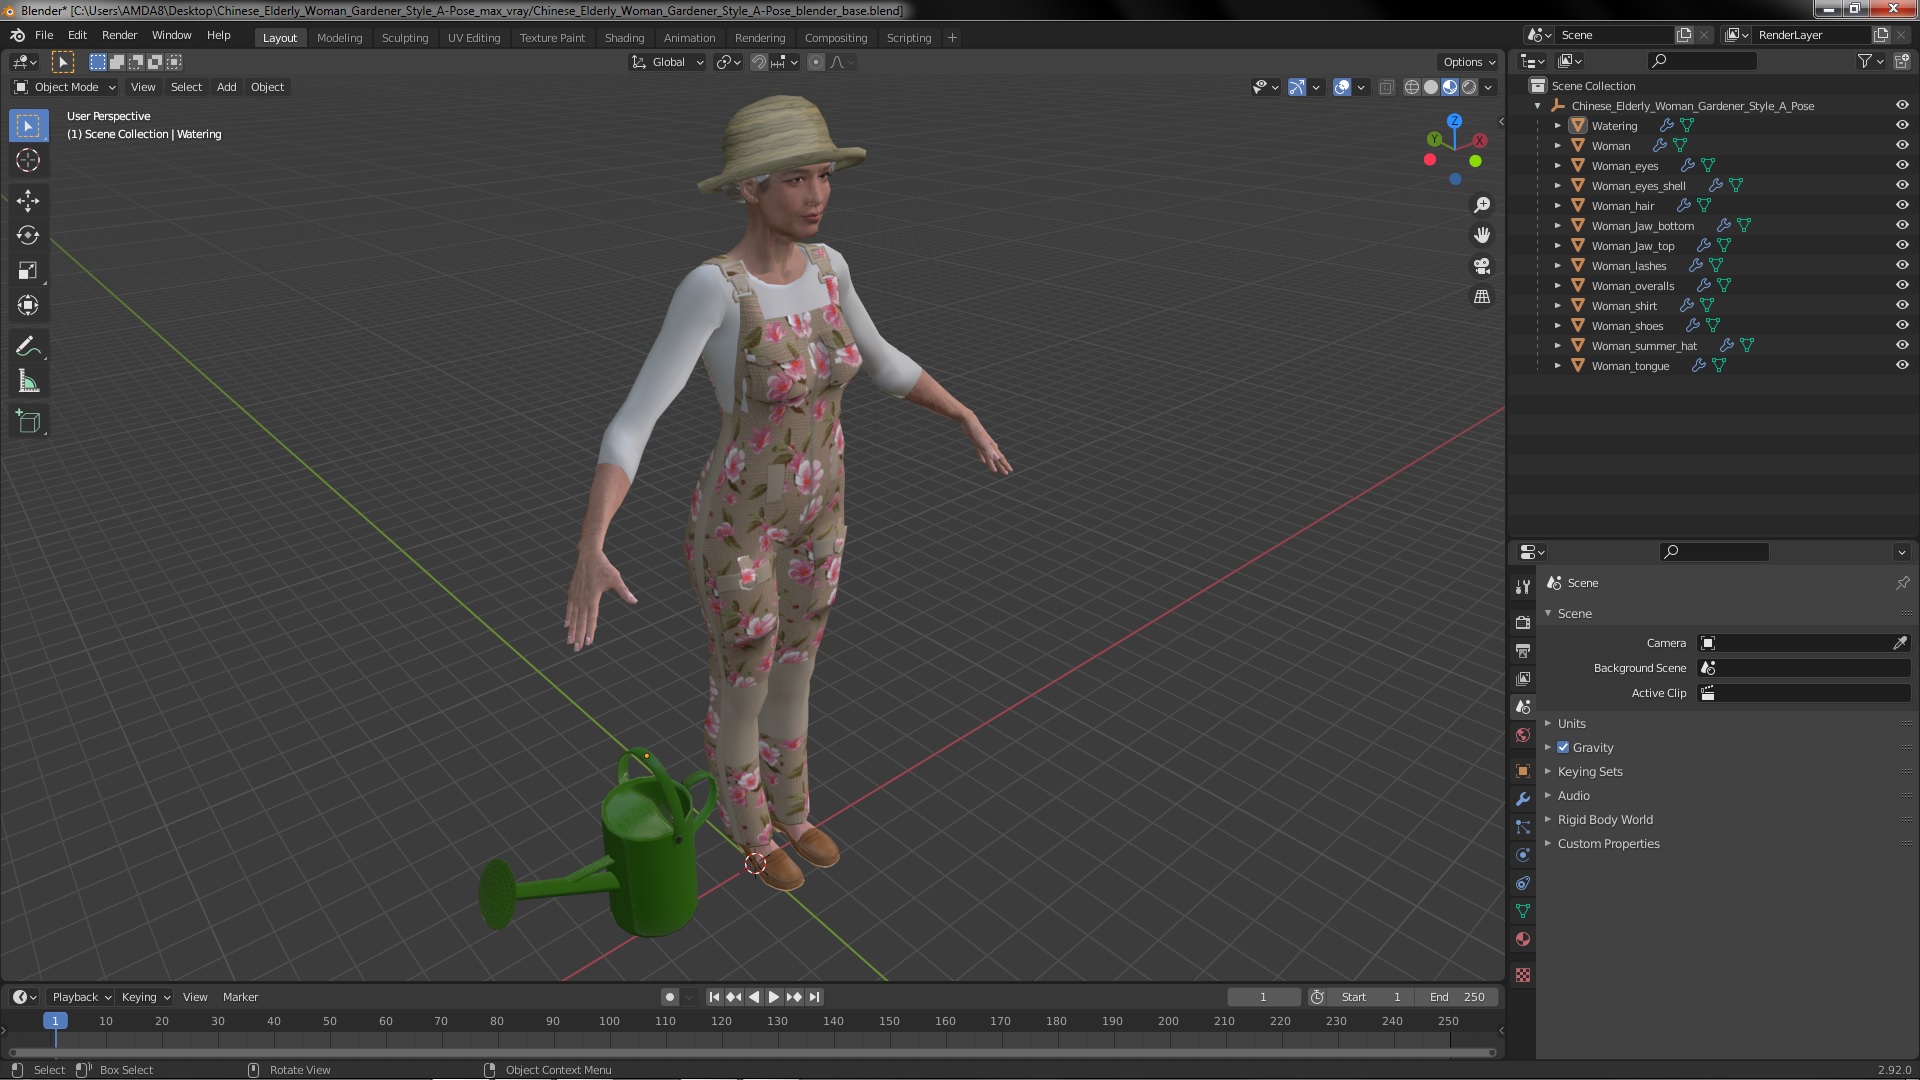Select the Cursor tool in the toolbar
The width and height of the screenshot is (1920, 1080).
(x=28, y=160)
